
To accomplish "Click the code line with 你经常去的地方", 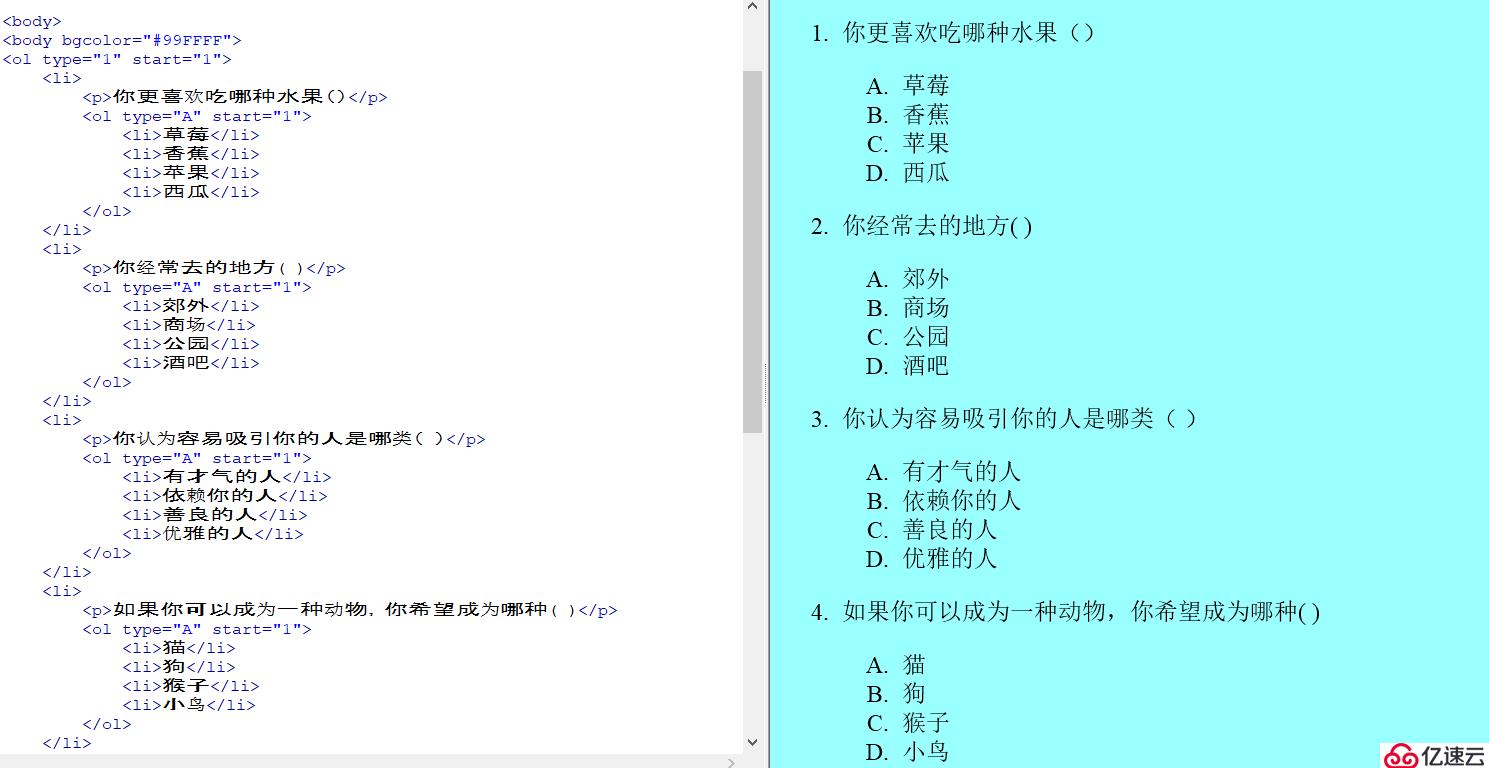I will pos(214,268).
